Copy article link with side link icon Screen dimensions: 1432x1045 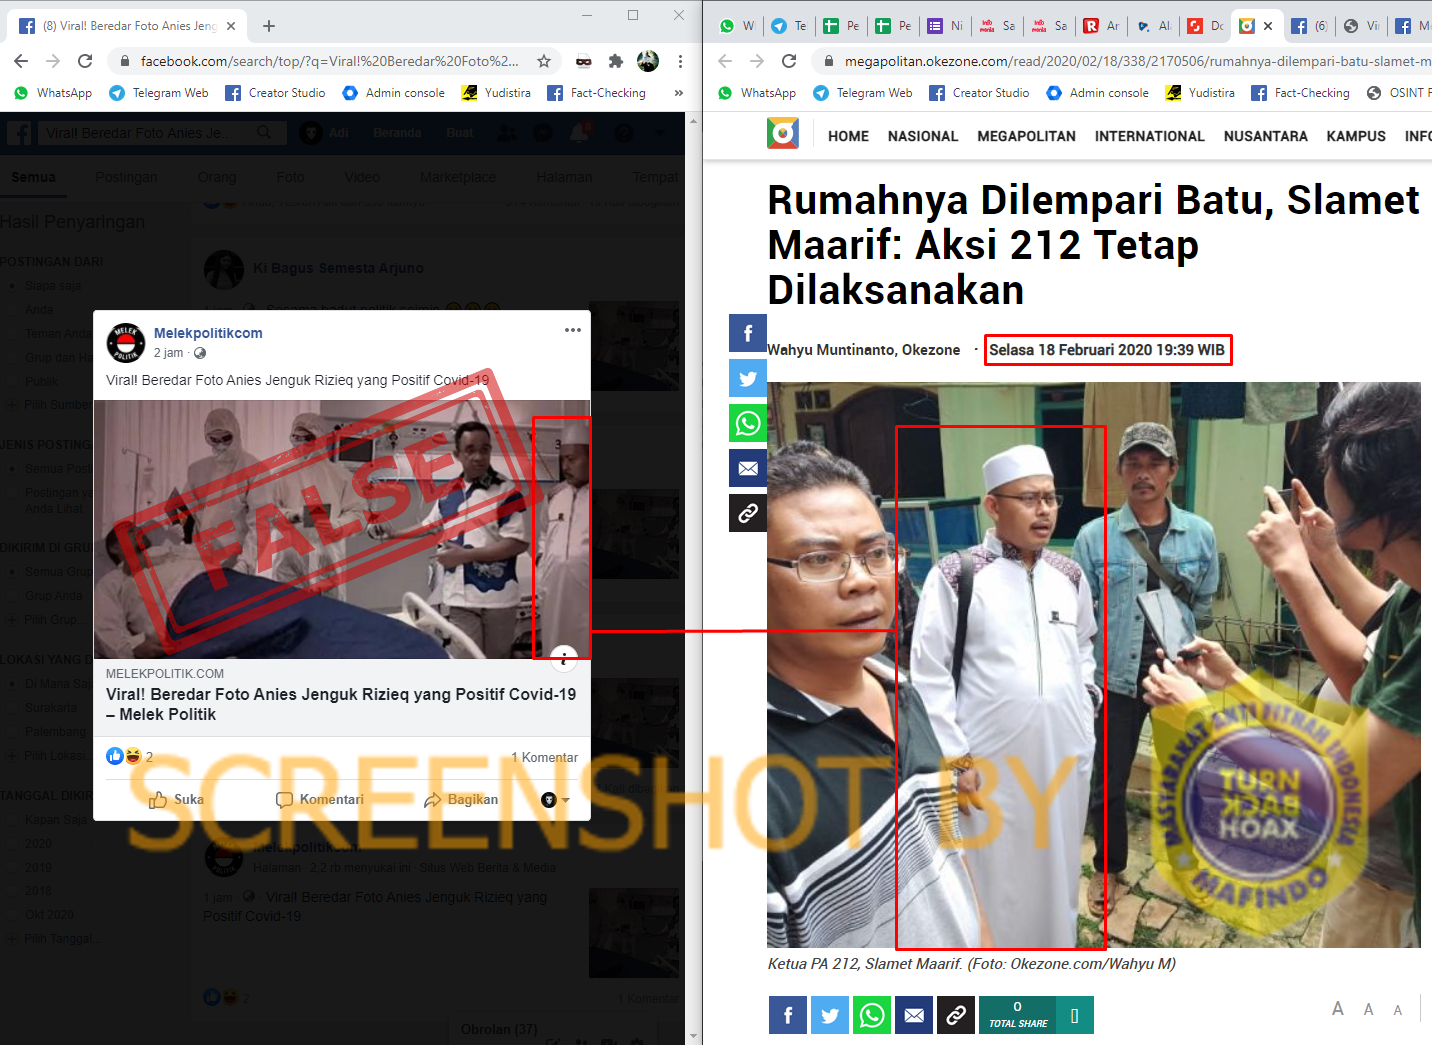click(748, 513)
